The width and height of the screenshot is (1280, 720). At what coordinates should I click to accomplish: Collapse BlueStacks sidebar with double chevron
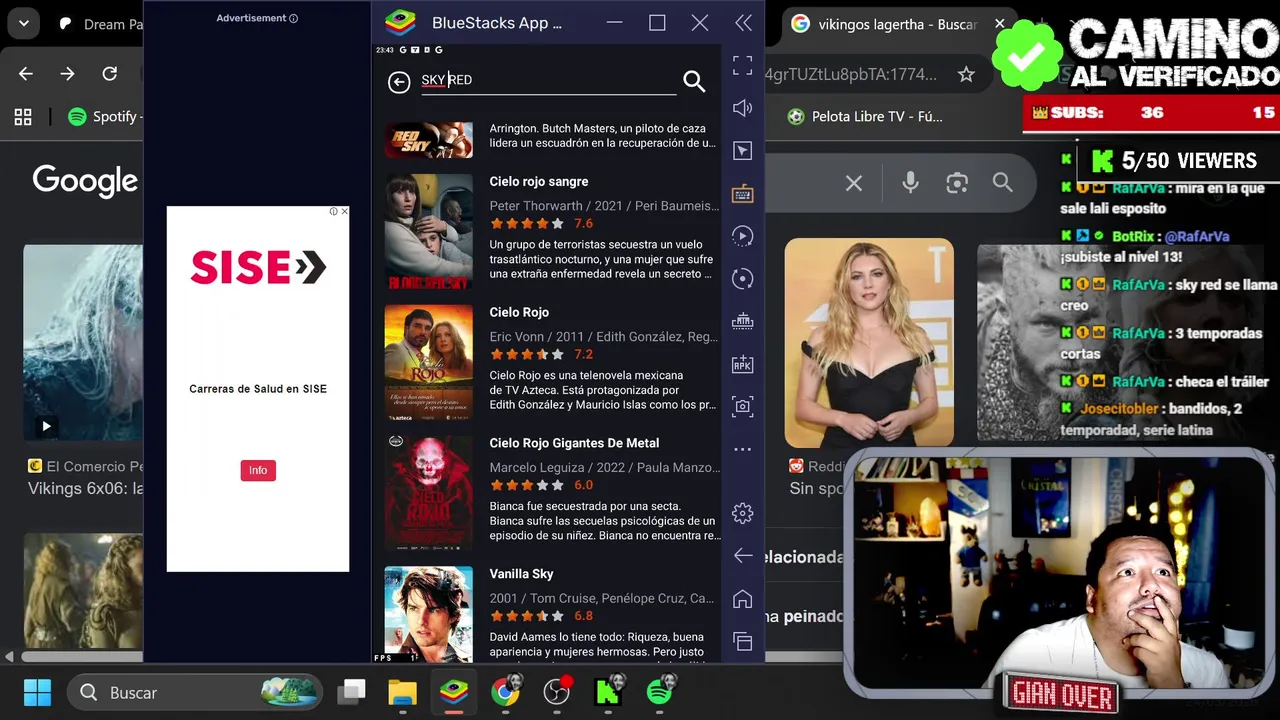coord(744,23)
